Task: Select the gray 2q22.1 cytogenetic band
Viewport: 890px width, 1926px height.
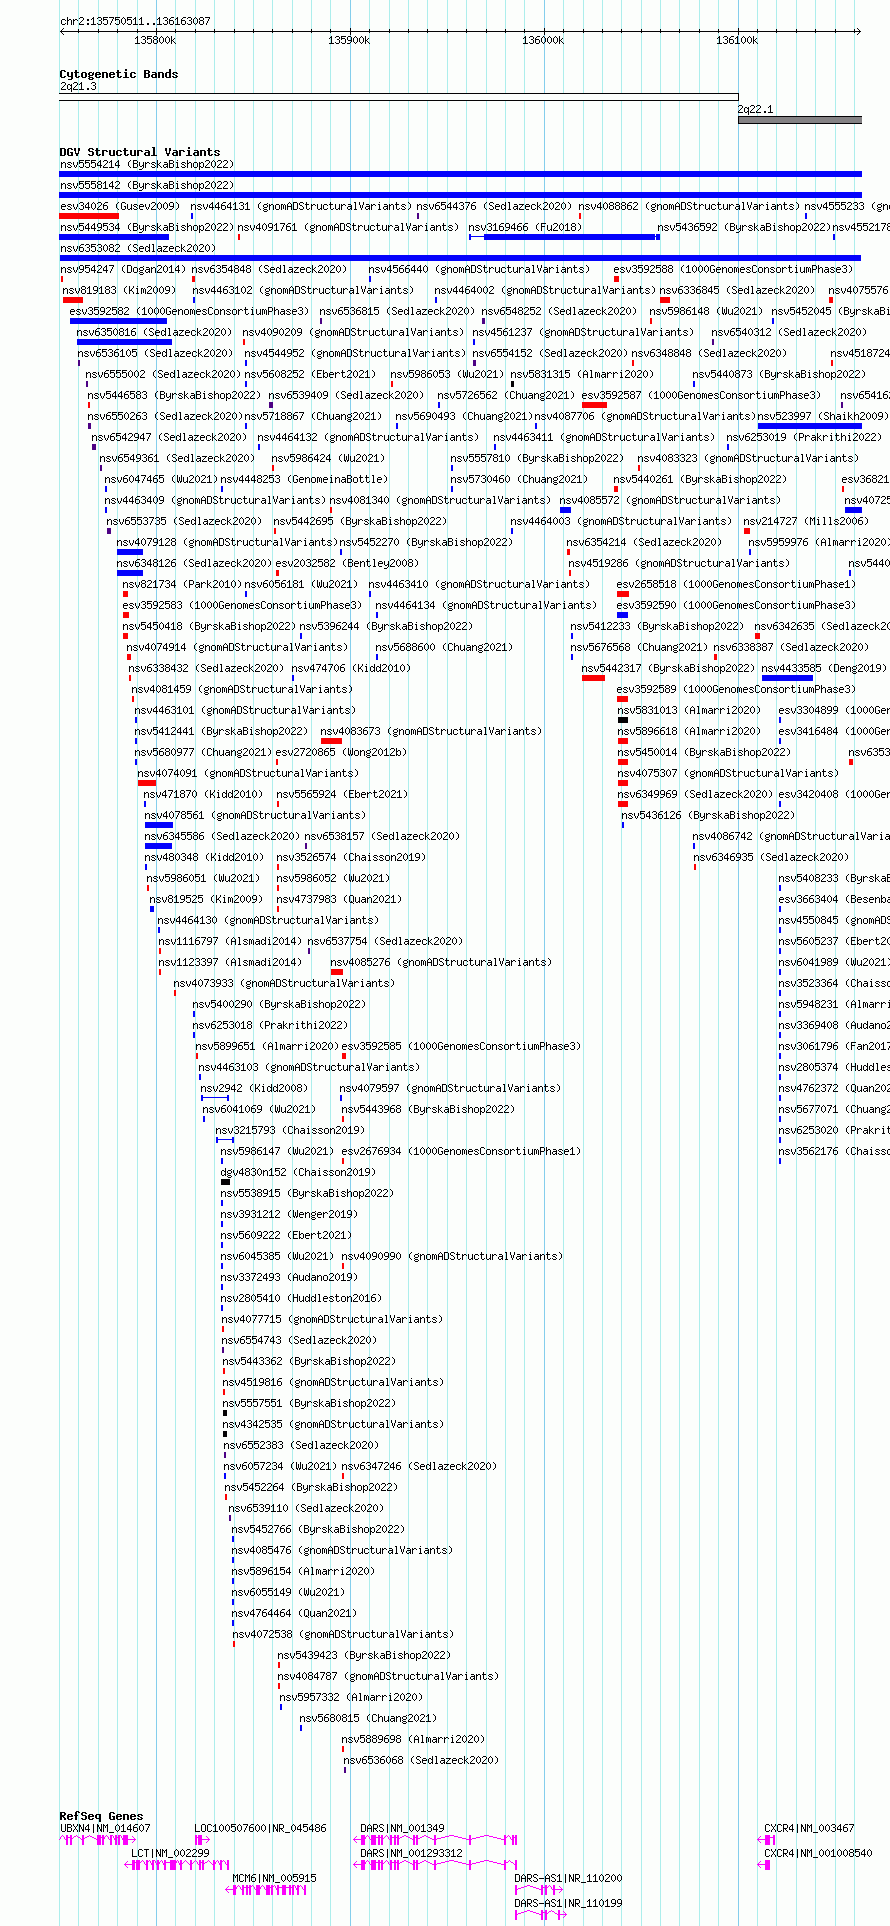Action: [800, 120]
